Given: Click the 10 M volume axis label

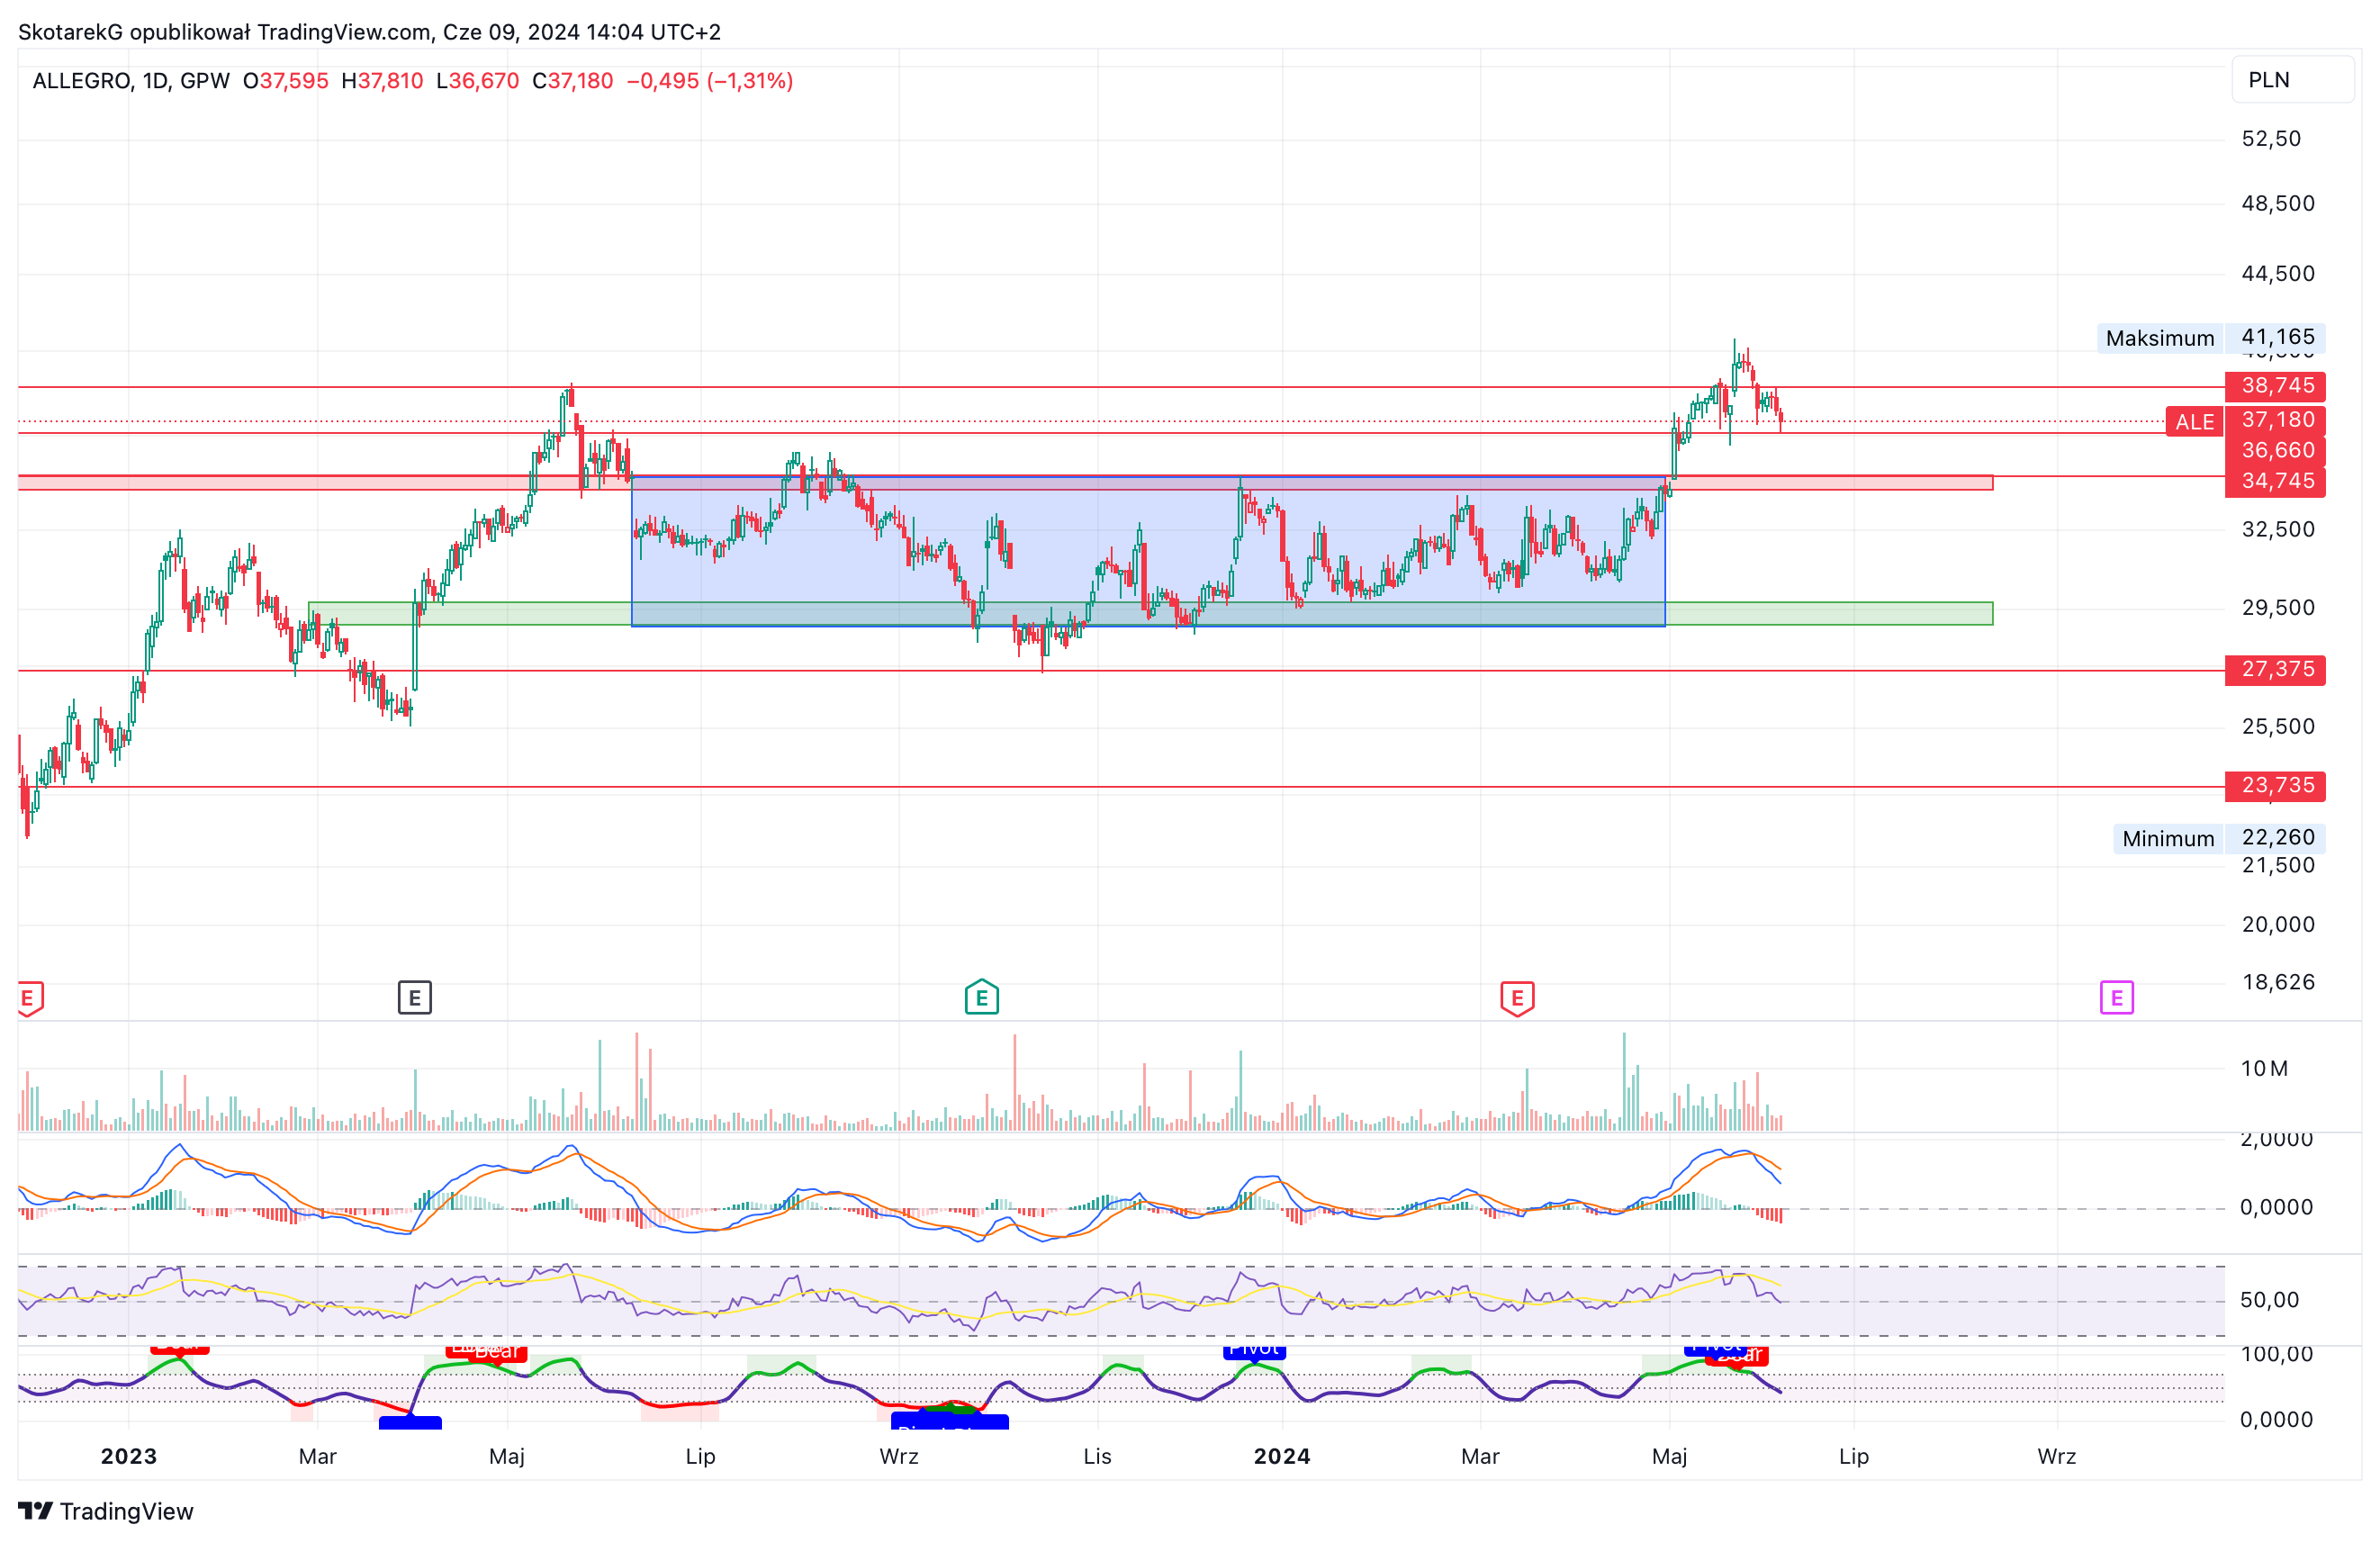Looking at the screenshot, I should click(2263, 1068).
